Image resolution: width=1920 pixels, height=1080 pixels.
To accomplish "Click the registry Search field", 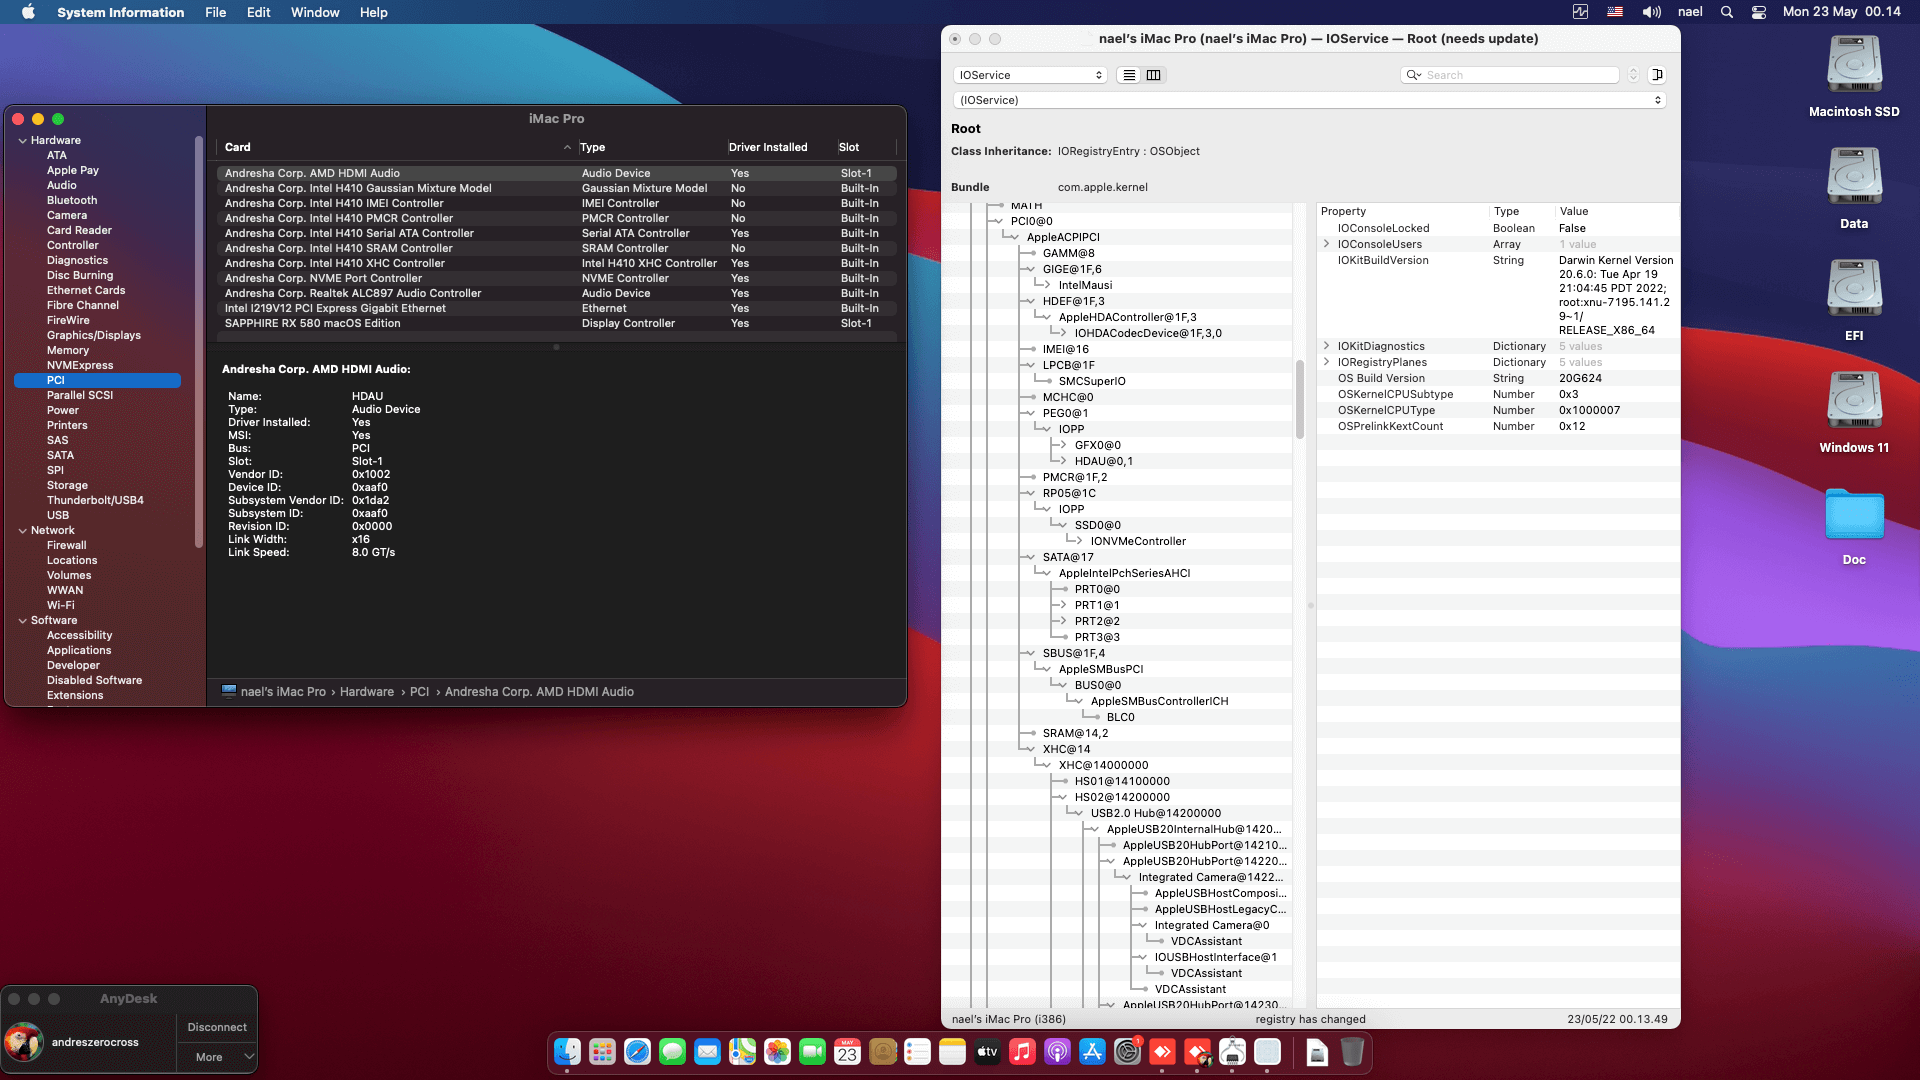I will point(1519,75).
